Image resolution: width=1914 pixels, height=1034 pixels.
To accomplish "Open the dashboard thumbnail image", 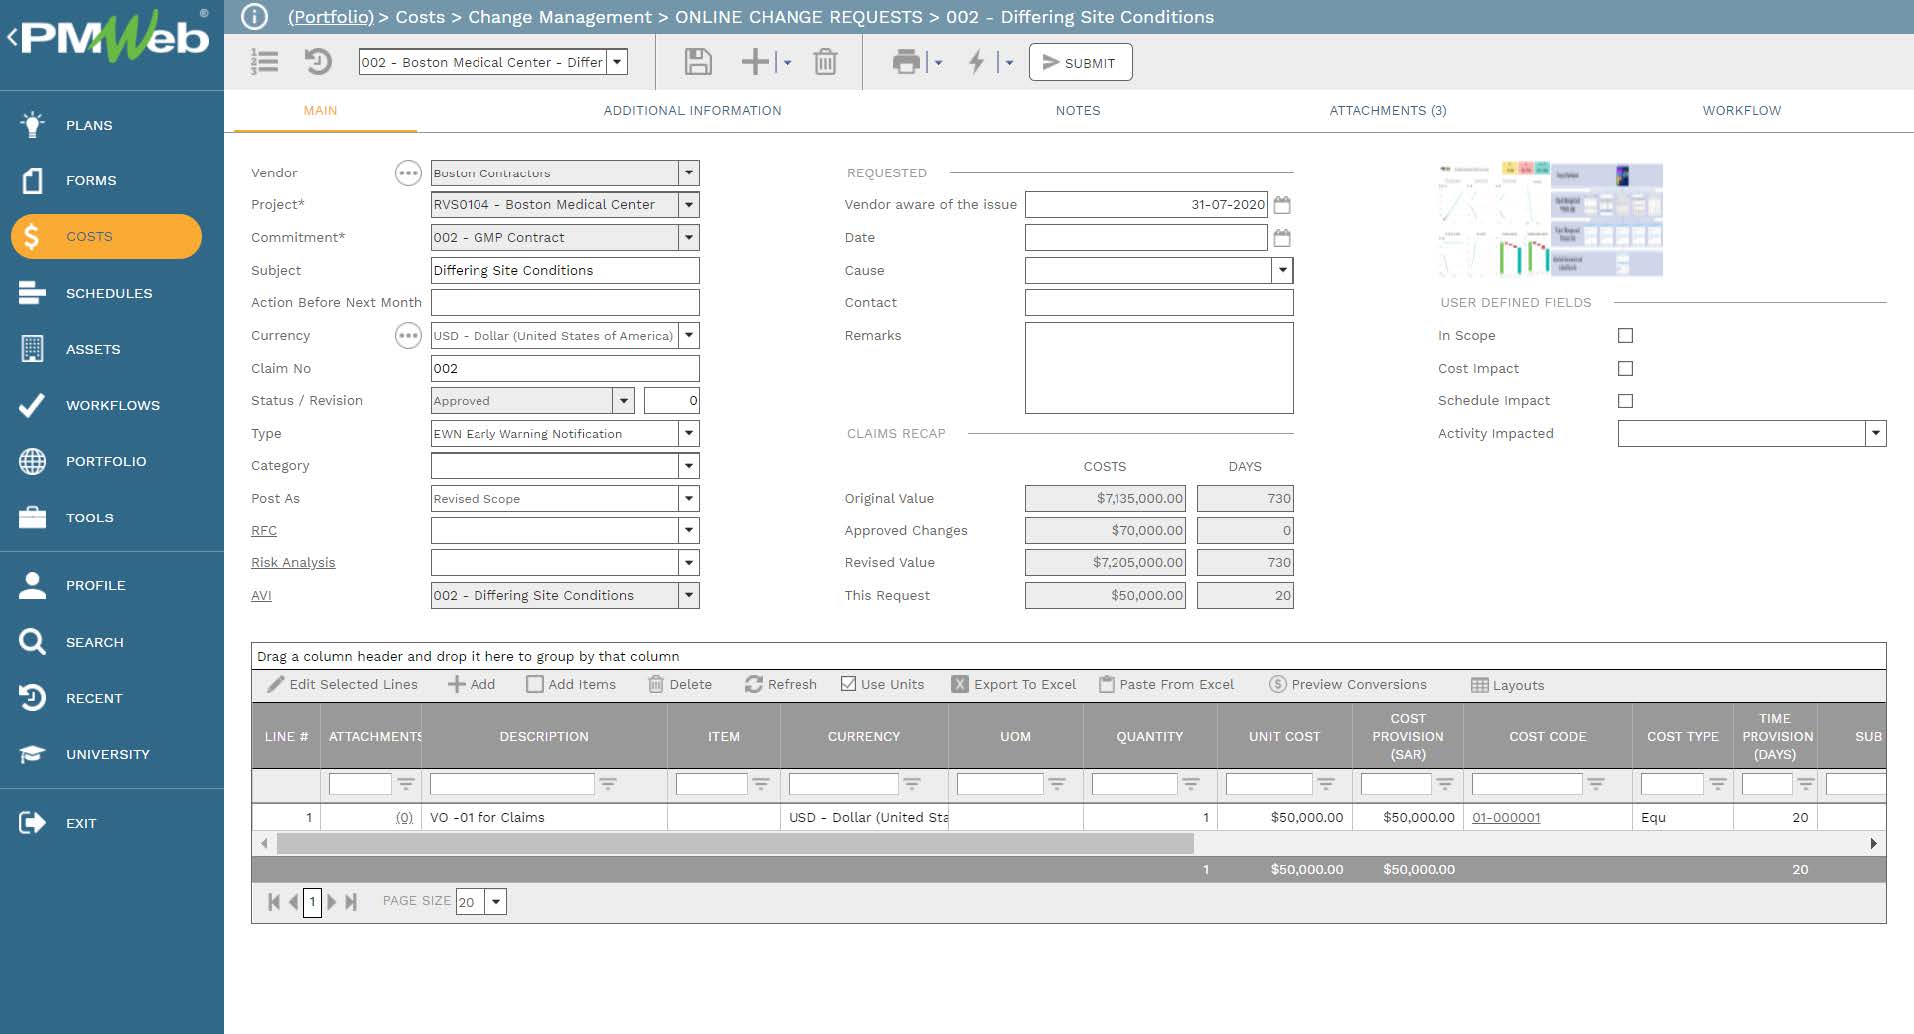I will (1550, 220).
